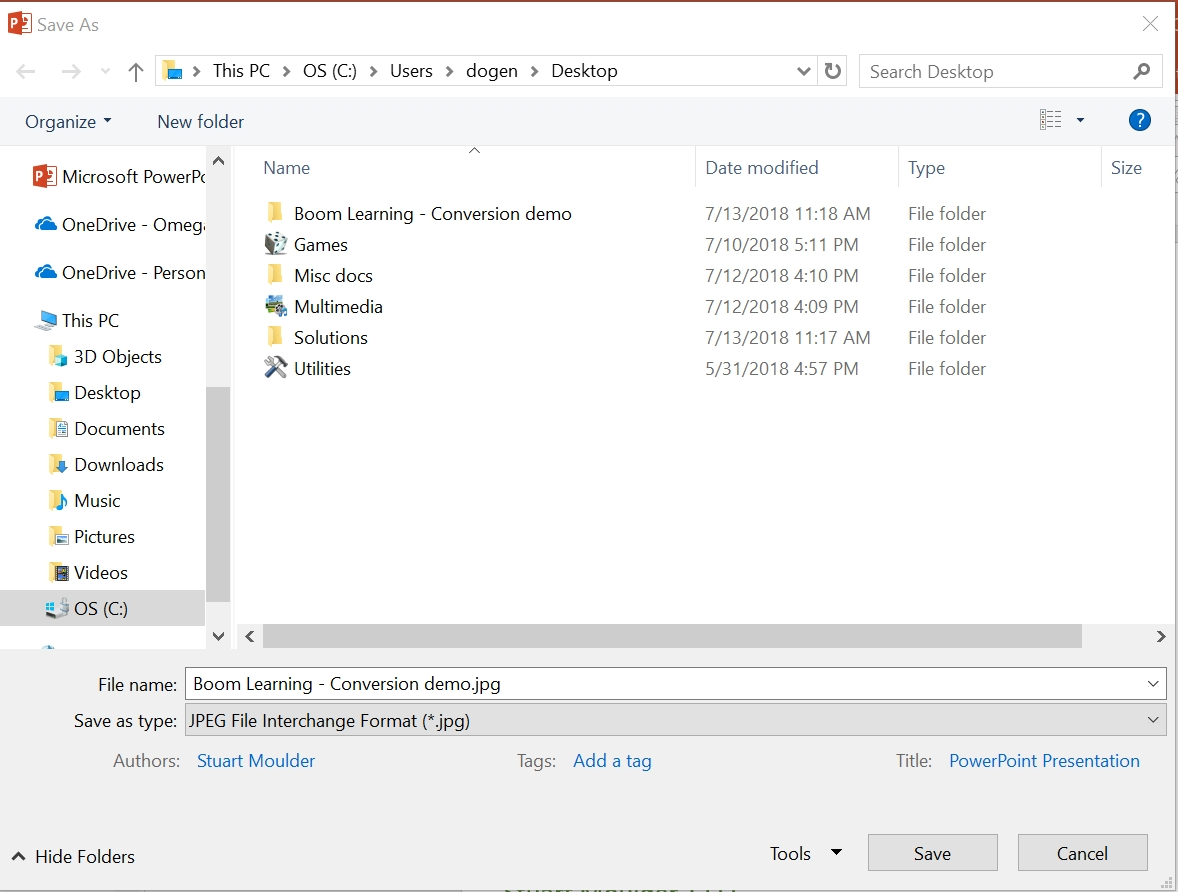1178x892 pixels.
Task: Click the Refresh button in address bar
Action: pos(832,71)
